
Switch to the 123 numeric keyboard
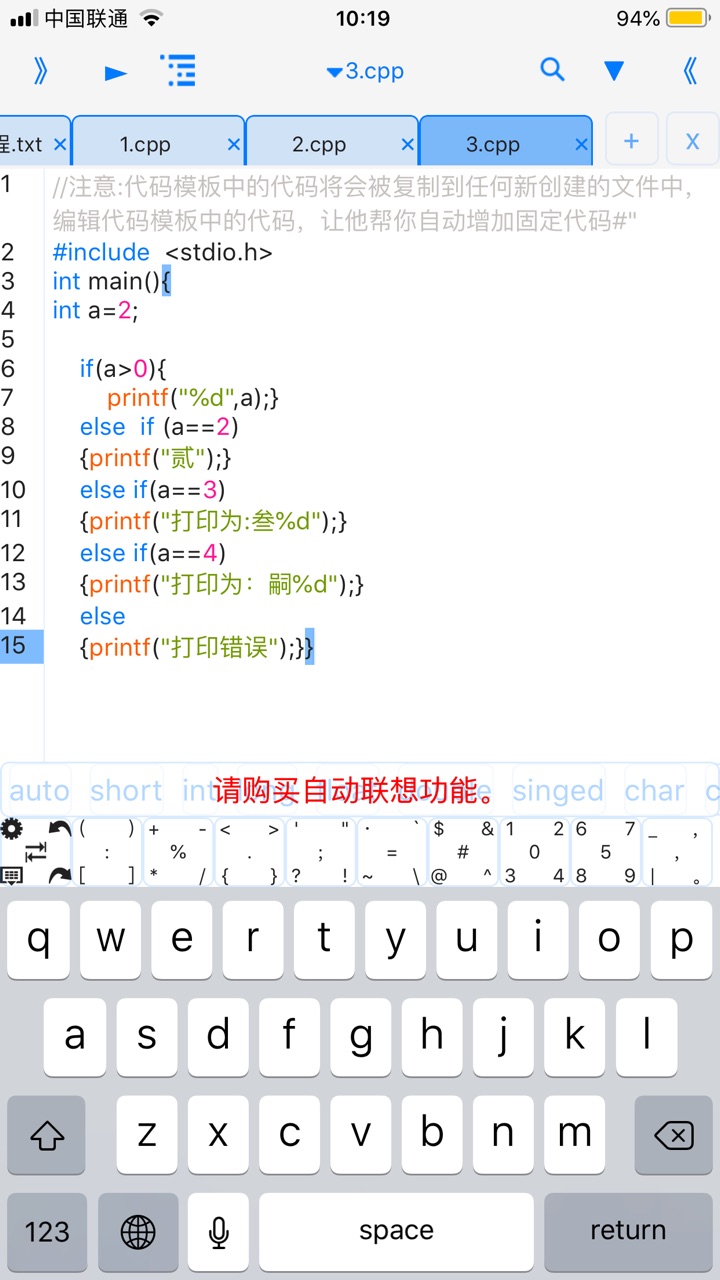pos(47,1231)
